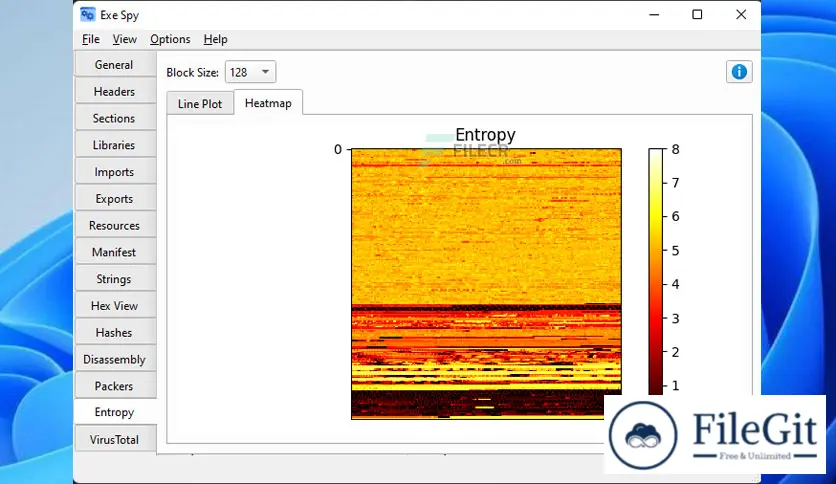Go to the General section
836x484 pixels.
tap(114, 64)
